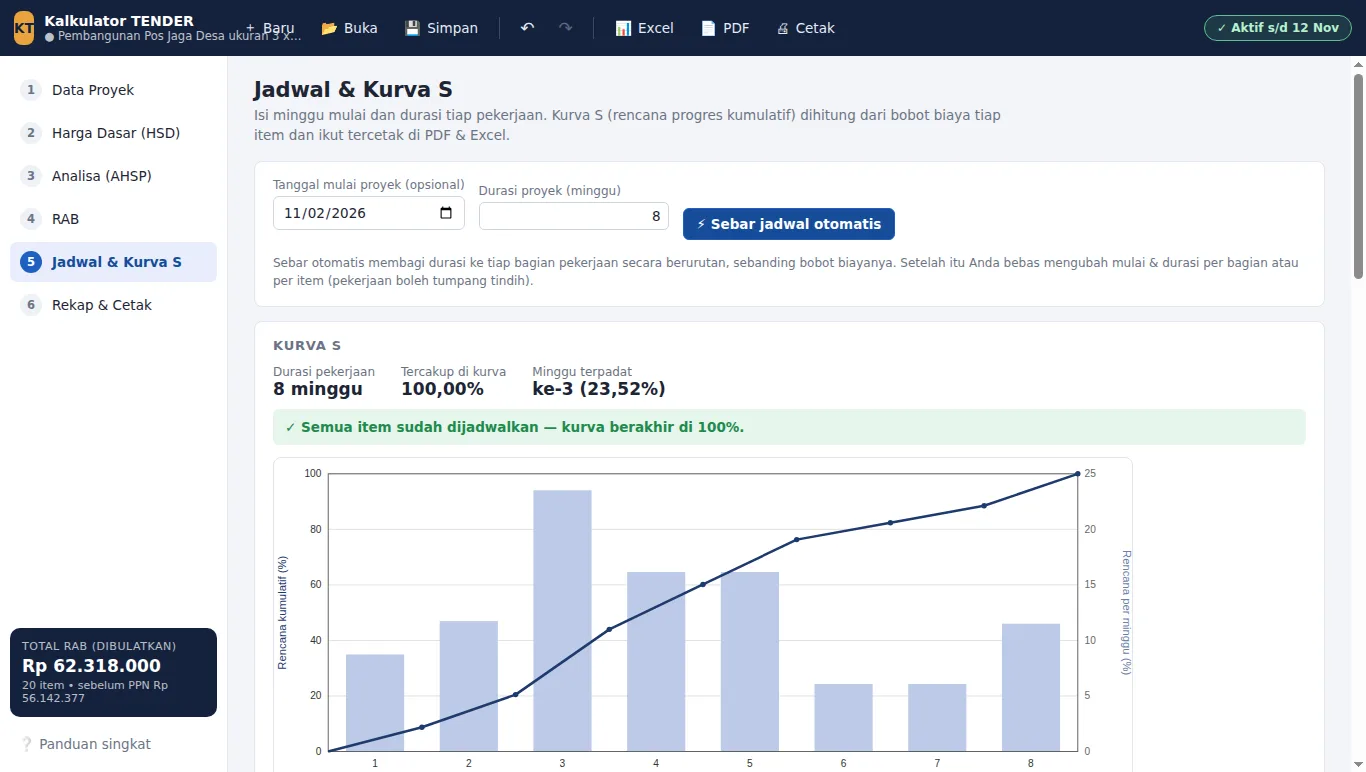Print using the Cetak button
1366x772 pixels.
click(805, 28)
